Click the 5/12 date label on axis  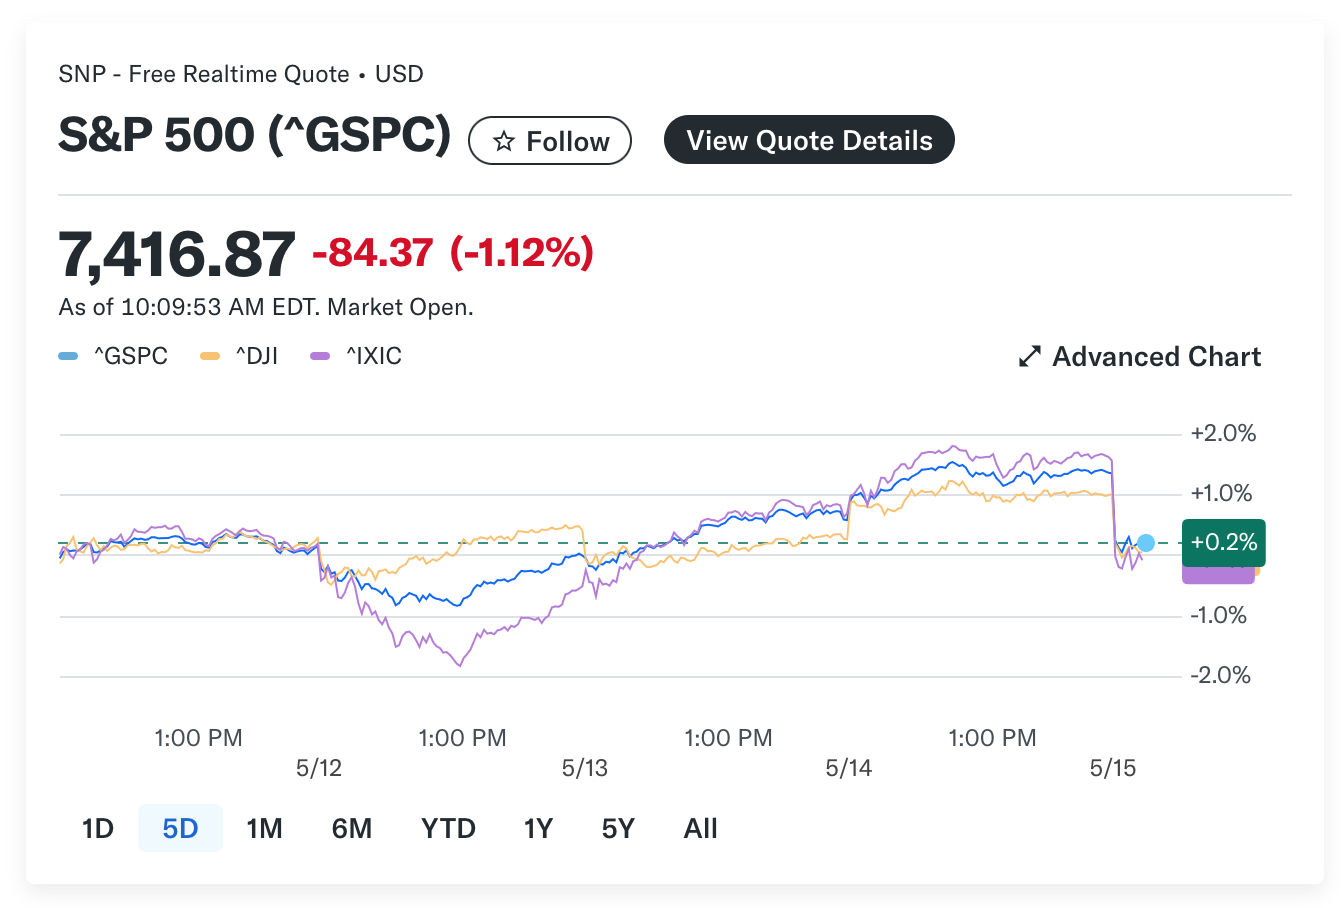coord(319,768)
